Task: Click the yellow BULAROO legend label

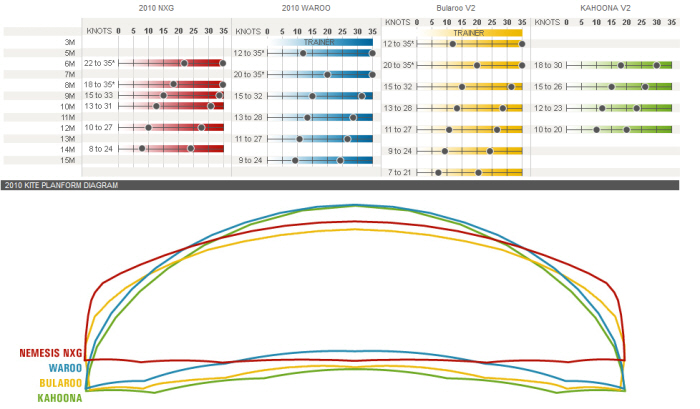Action: 61,383
